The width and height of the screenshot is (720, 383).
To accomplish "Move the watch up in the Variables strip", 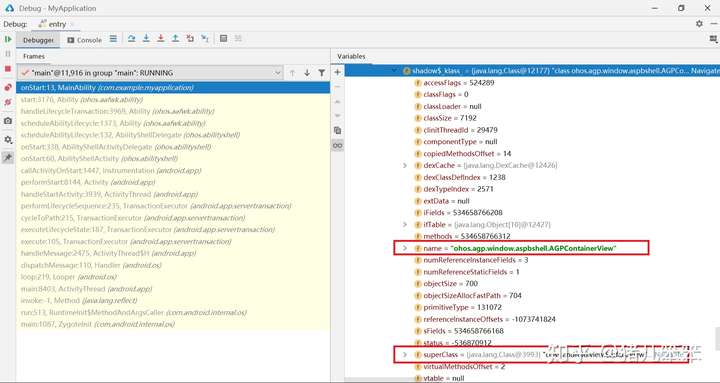I will tap(337, 101).
